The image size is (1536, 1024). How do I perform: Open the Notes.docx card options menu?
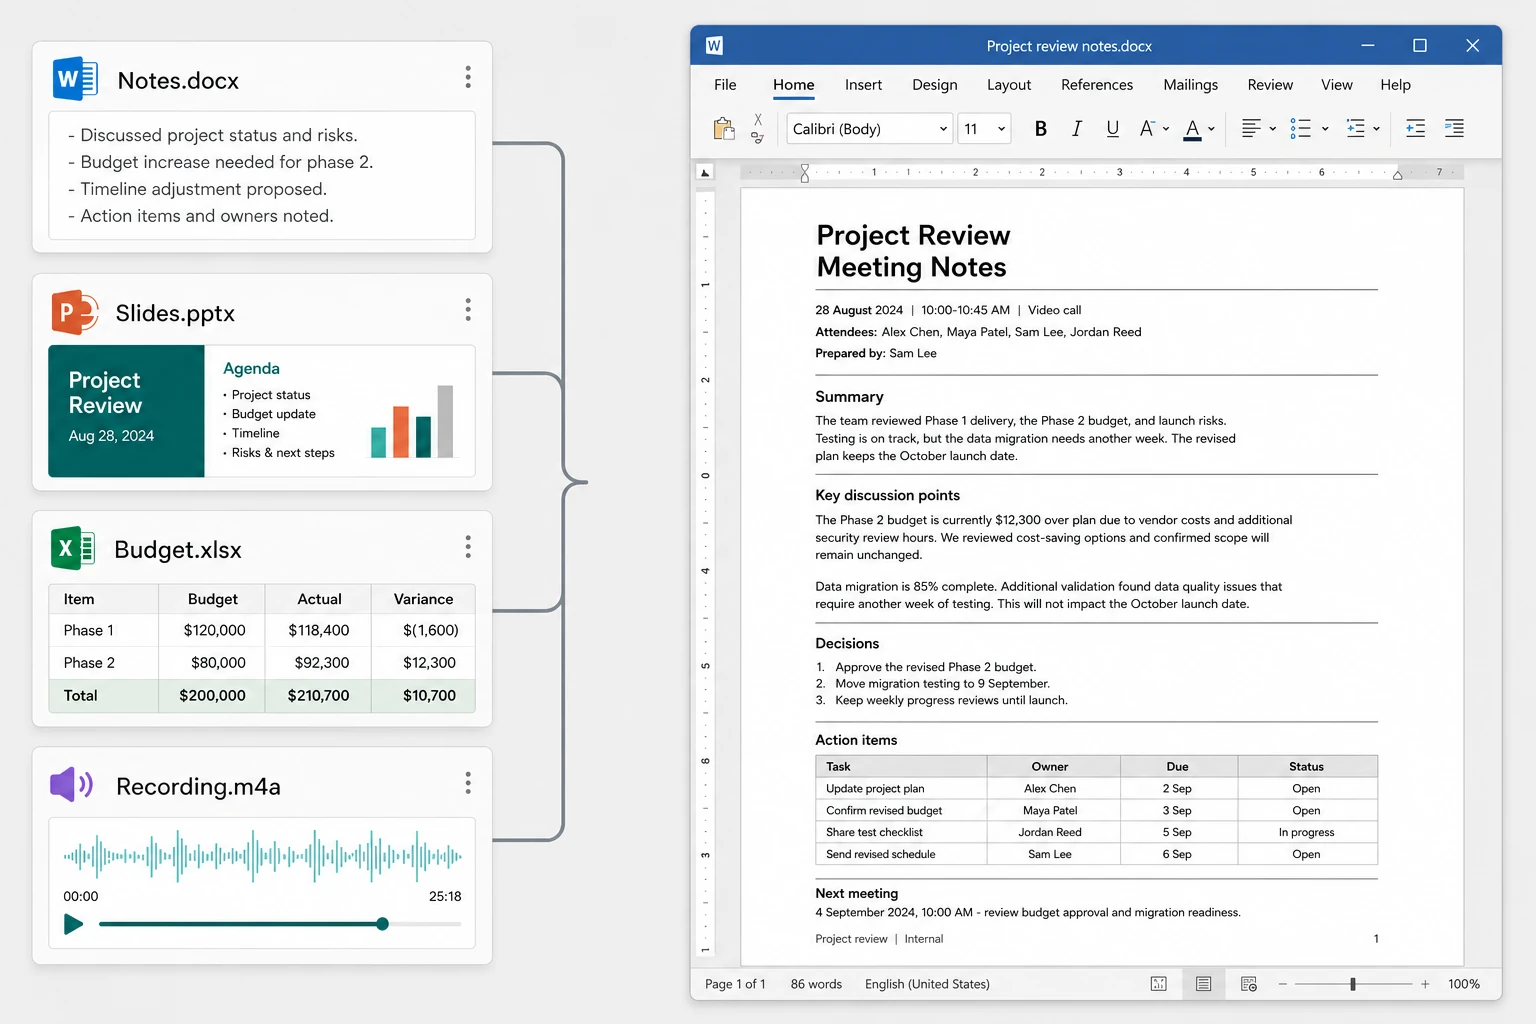[x=468, y=77]
